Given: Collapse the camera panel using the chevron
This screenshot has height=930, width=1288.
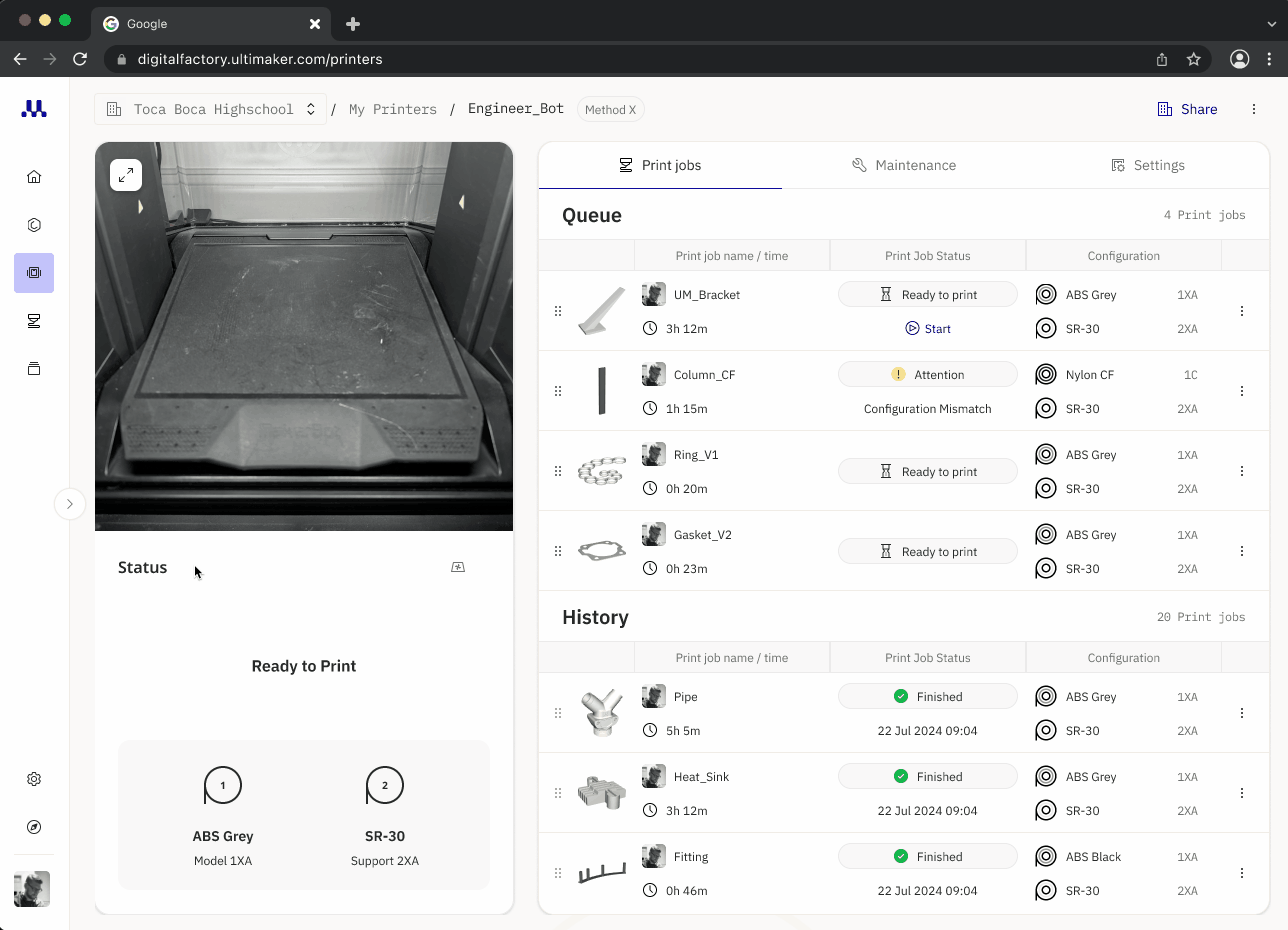Looking at the screenshot, I should (x=69, y=504).
